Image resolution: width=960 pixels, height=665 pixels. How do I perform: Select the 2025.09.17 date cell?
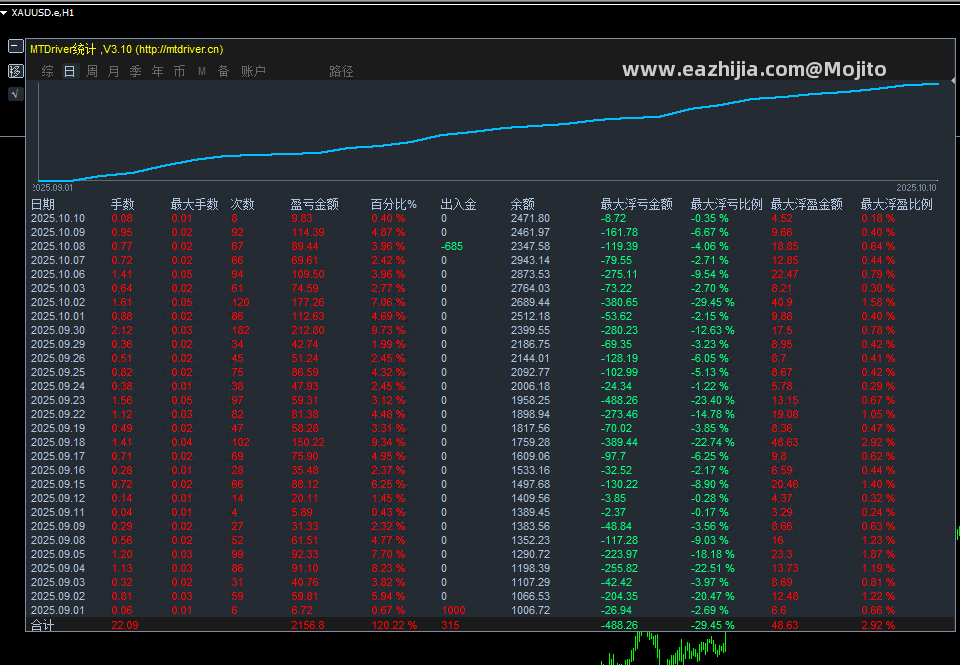(58, 457)
